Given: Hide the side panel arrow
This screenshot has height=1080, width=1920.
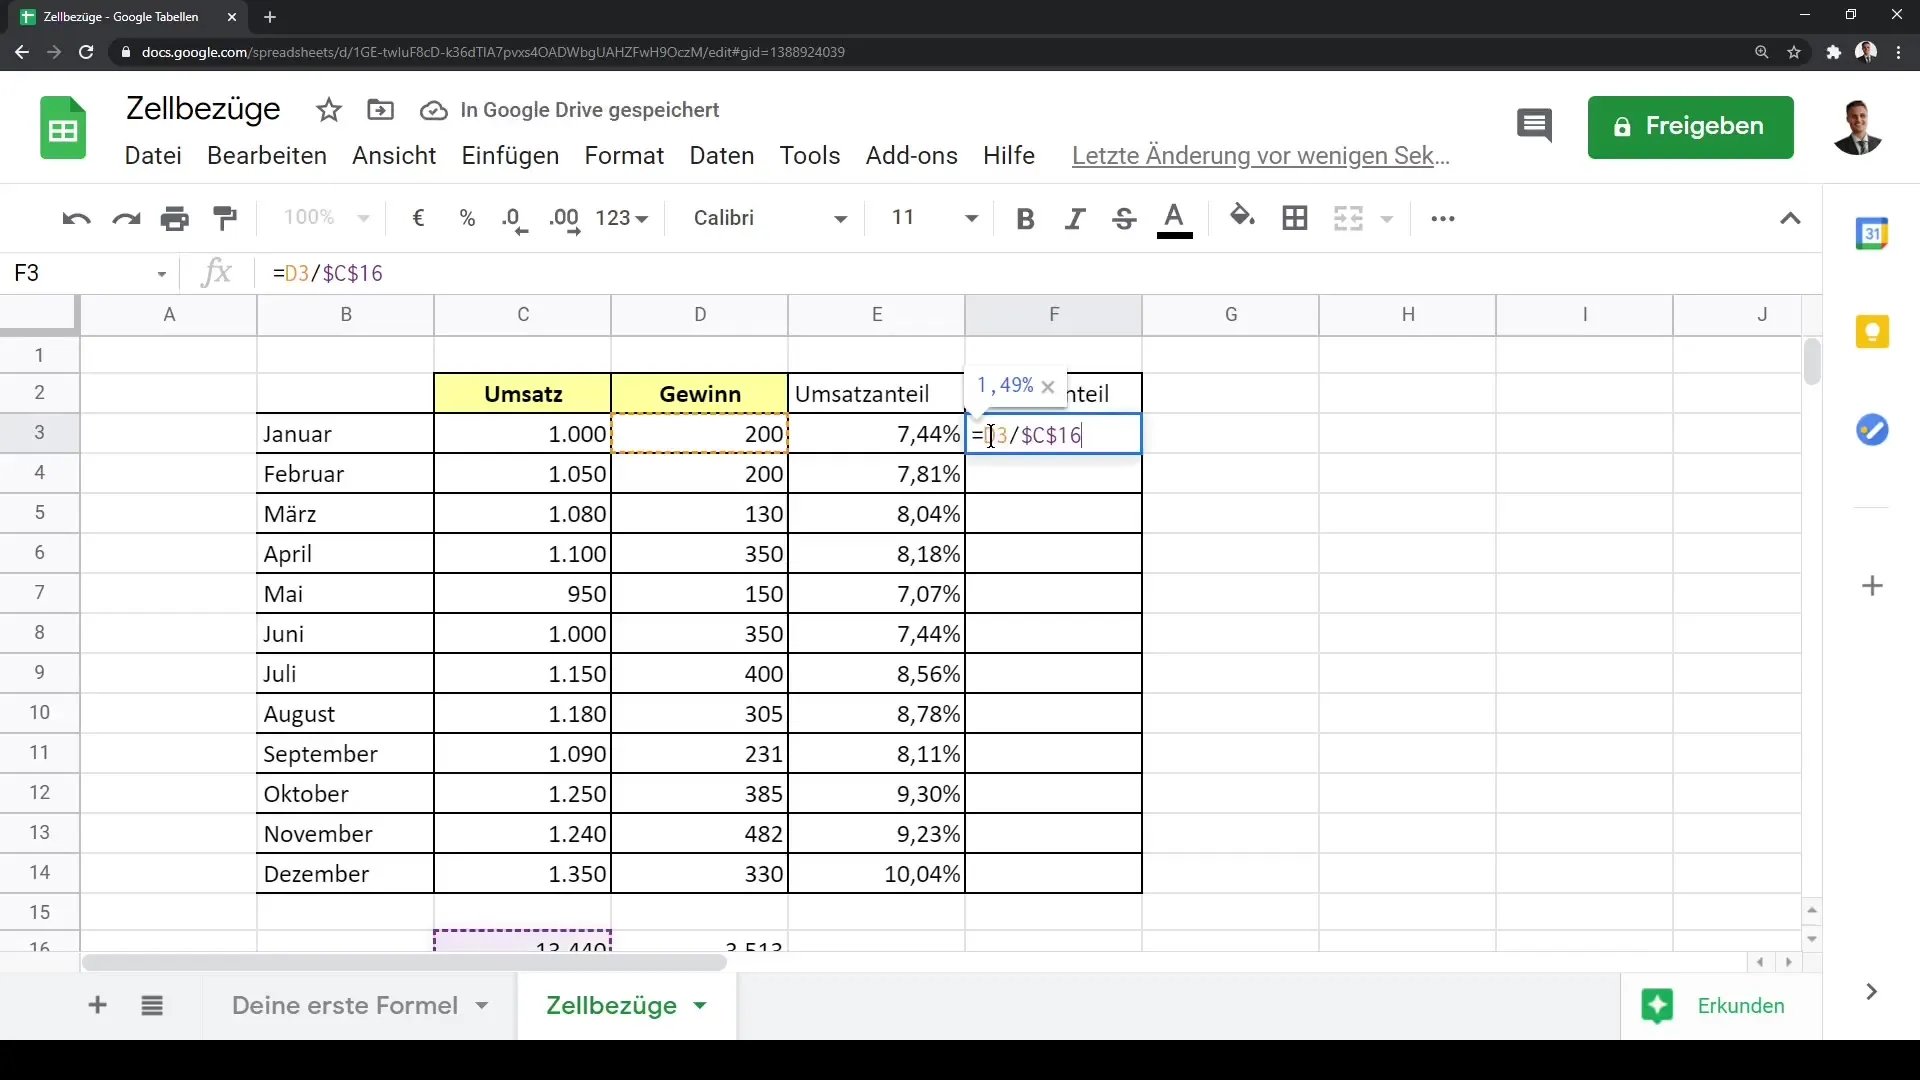Looking at the screenshot, I should coord(1872,992).
